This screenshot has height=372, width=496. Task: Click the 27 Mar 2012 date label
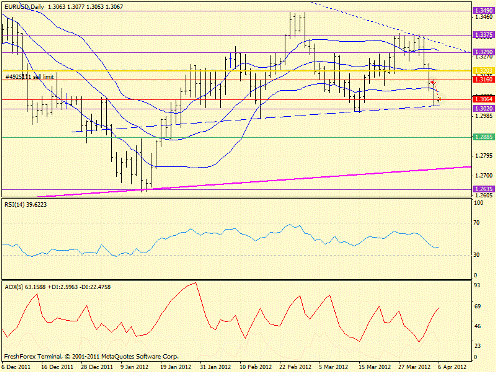point(414,367)
